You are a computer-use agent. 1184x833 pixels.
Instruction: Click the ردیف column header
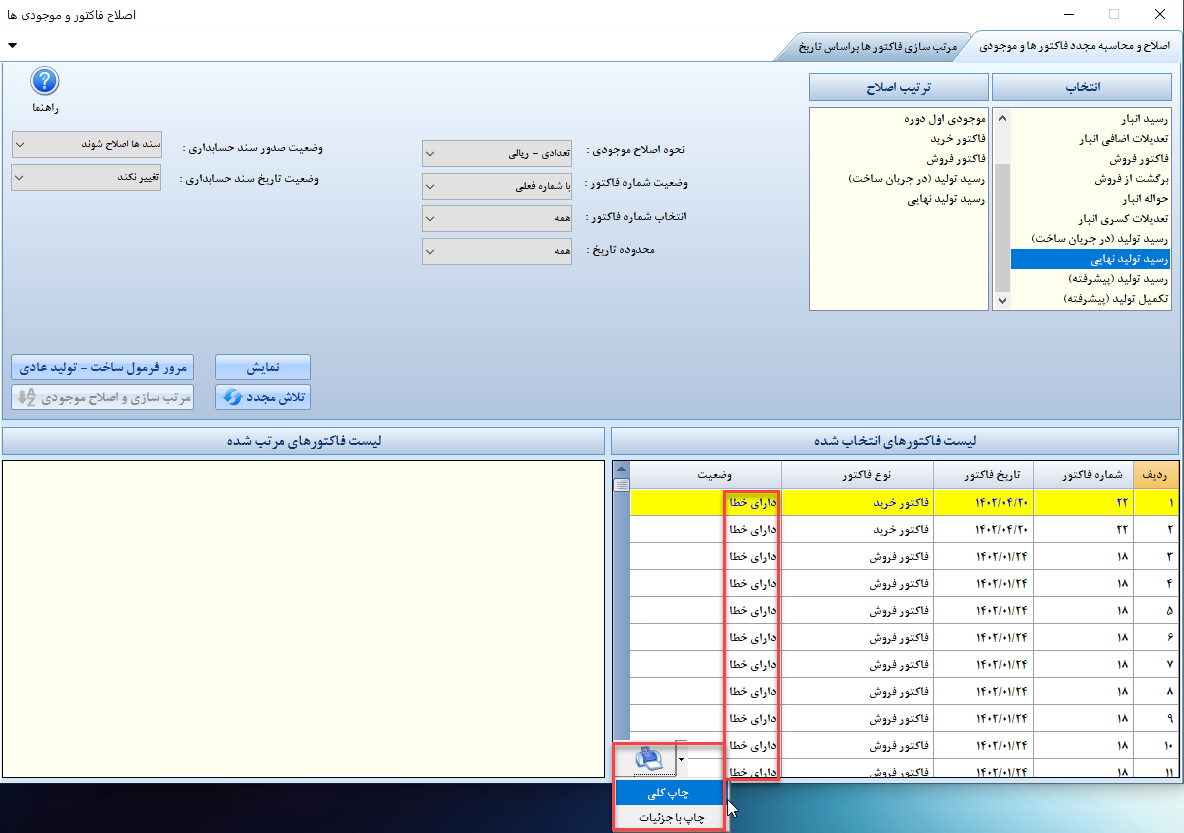point(1155,475)
